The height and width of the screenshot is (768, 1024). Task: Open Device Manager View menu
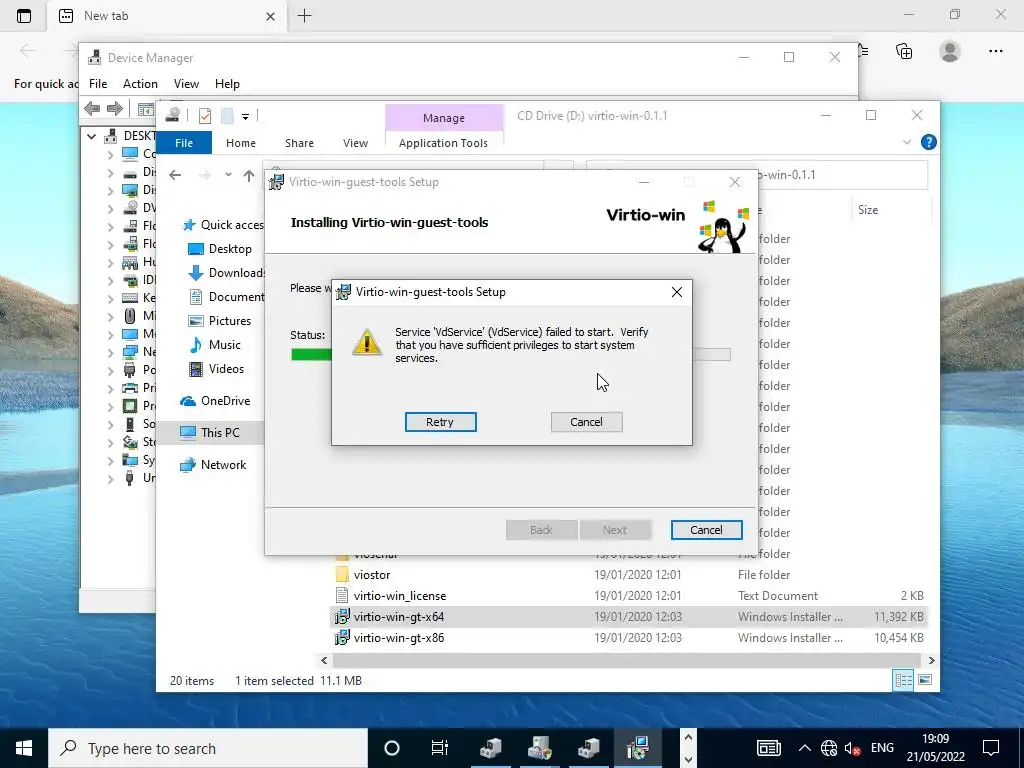(x=186, y=84)
